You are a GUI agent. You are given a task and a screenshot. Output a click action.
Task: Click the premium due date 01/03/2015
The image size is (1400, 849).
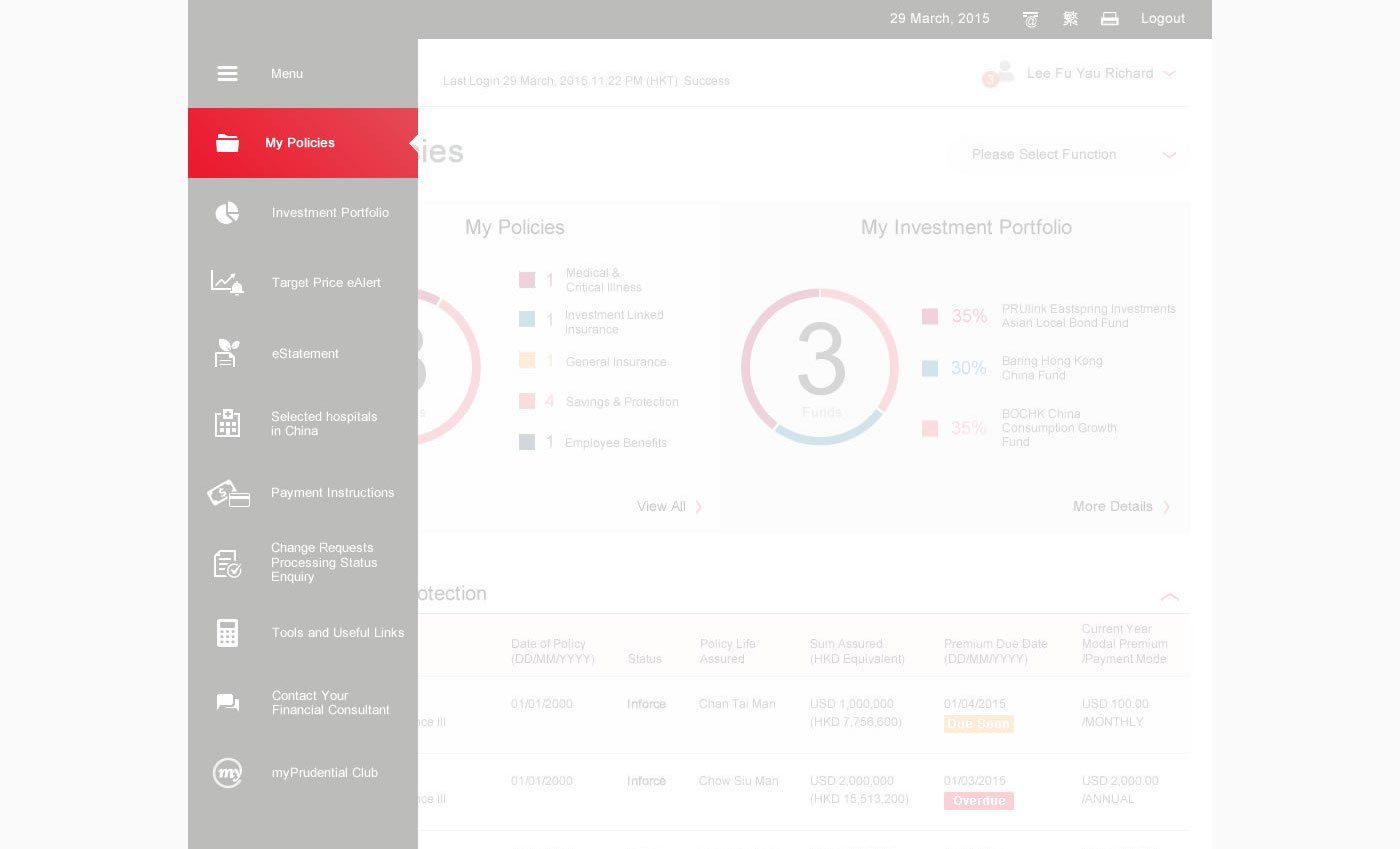pyautogui.click(x=975, y=781)
